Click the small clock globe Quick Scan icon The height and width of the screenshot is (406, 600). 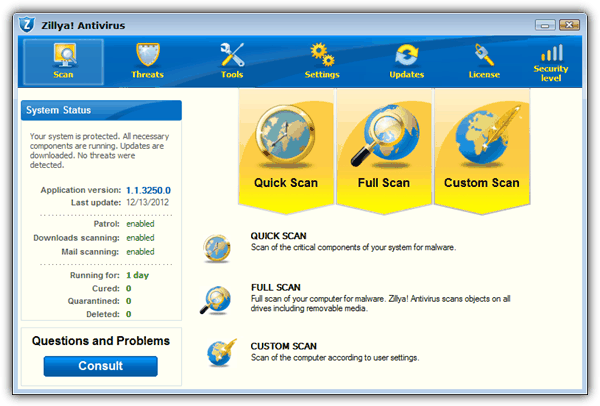pos(217,248)
